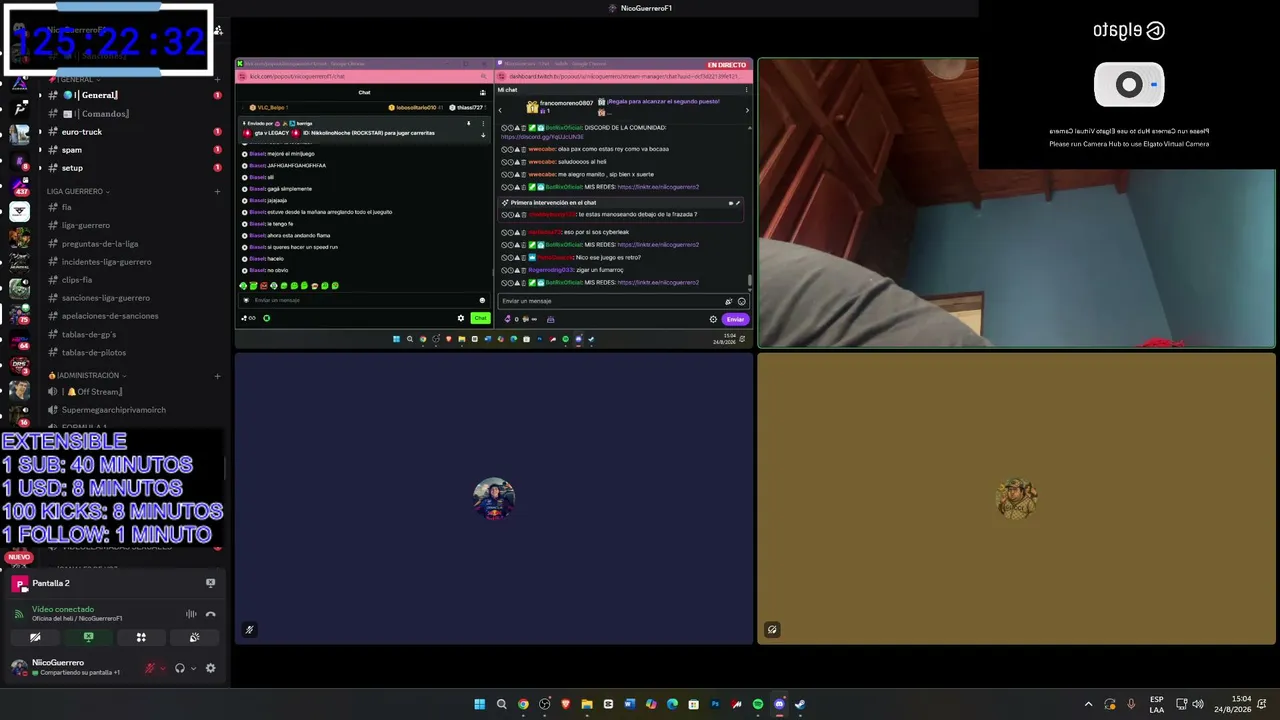The width and height of the screenshot is (1280, 720).
Task: Open the ESP LAA language switcher
Action: tap(1156, 704)
